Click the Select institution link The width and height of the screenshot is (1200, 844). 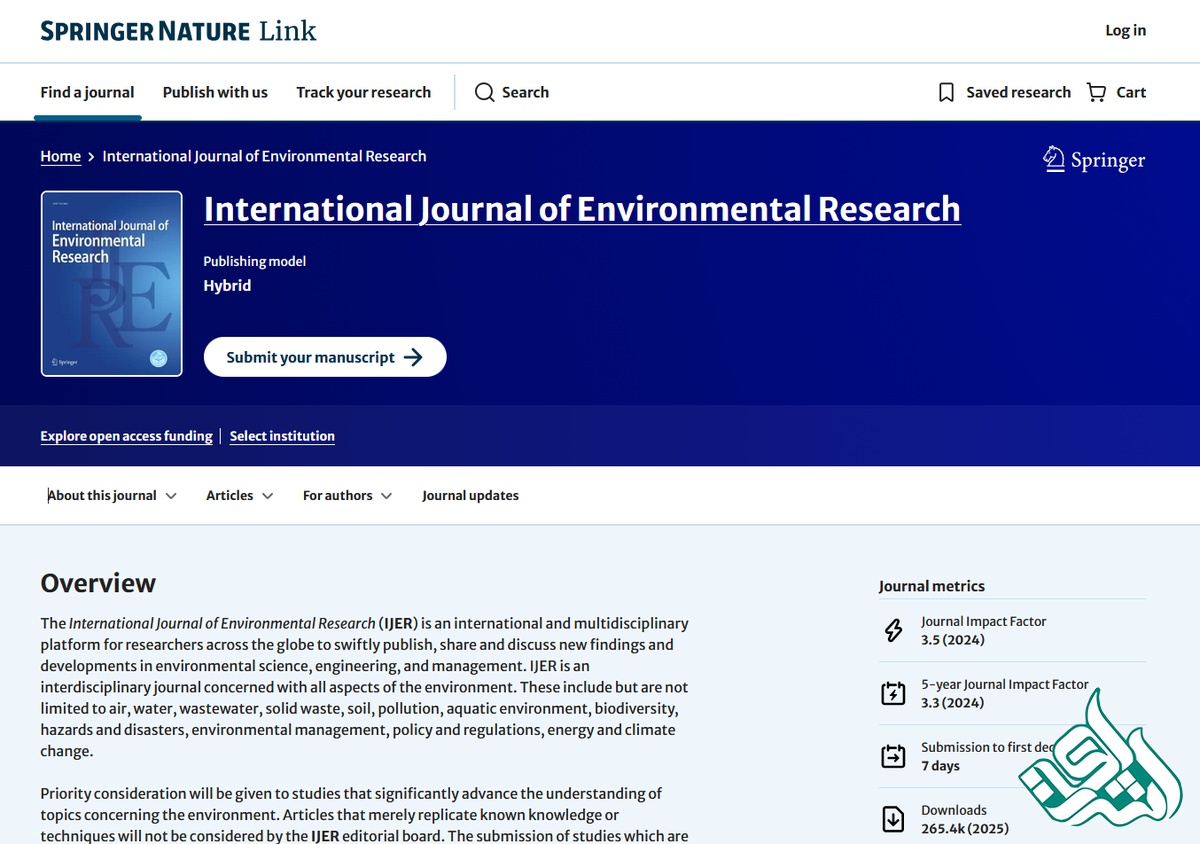coord(282,436)
